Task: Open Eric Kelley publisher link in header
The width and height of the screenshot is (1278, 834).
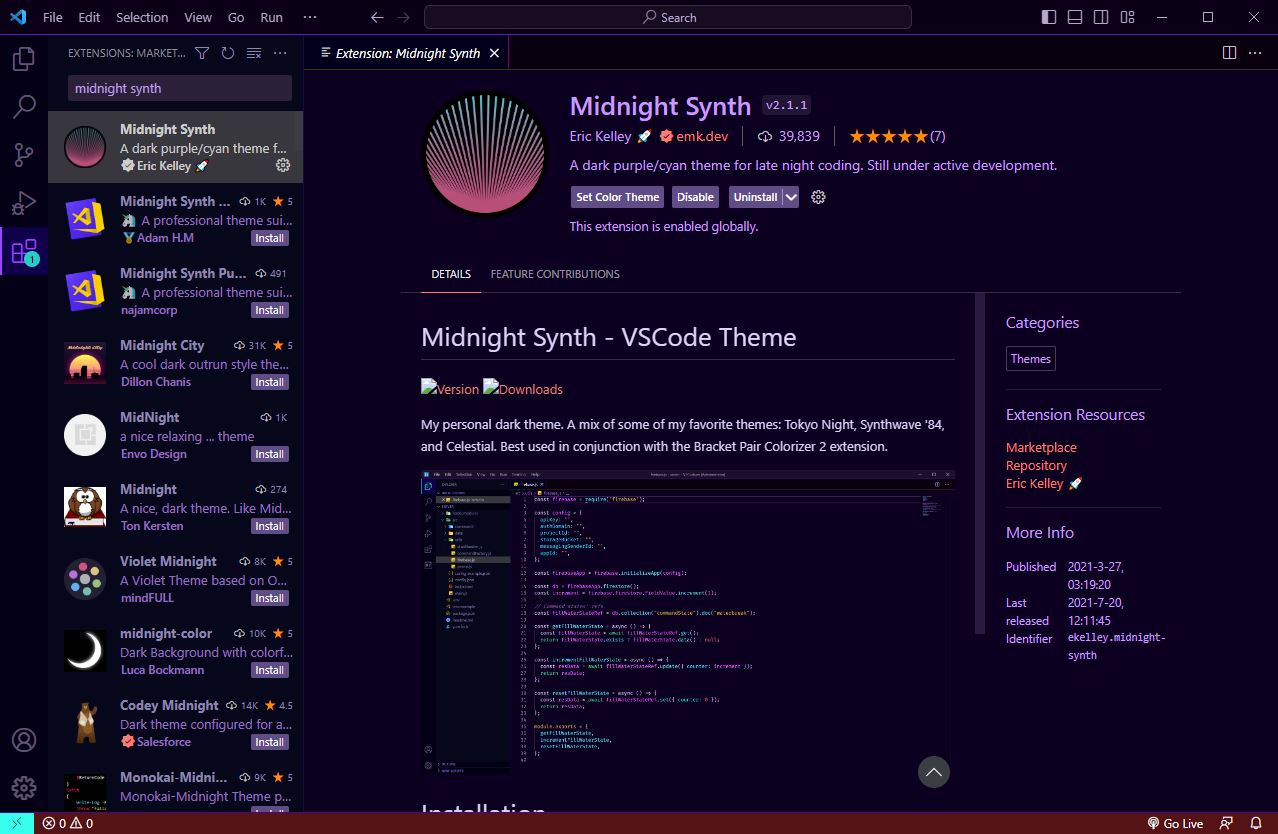Action: pos(601,136)
